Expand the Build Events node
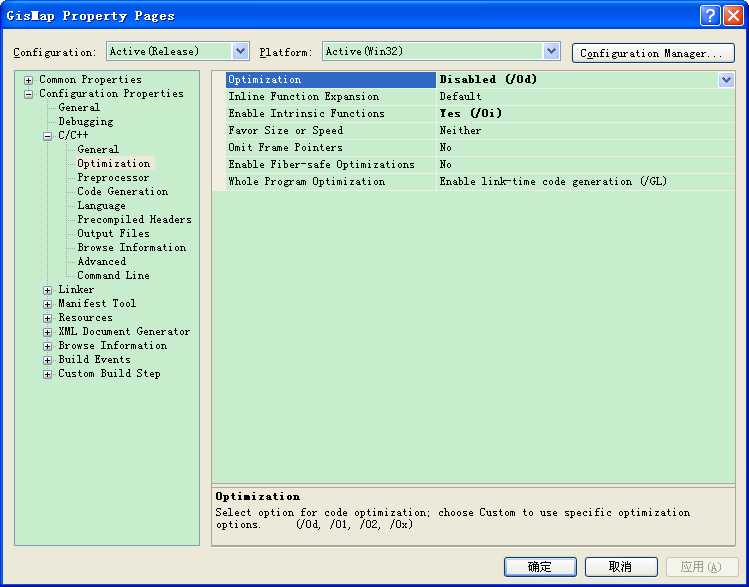Image resolution: width=749 pixels, height=587 pixels. (x=47, y=360)
